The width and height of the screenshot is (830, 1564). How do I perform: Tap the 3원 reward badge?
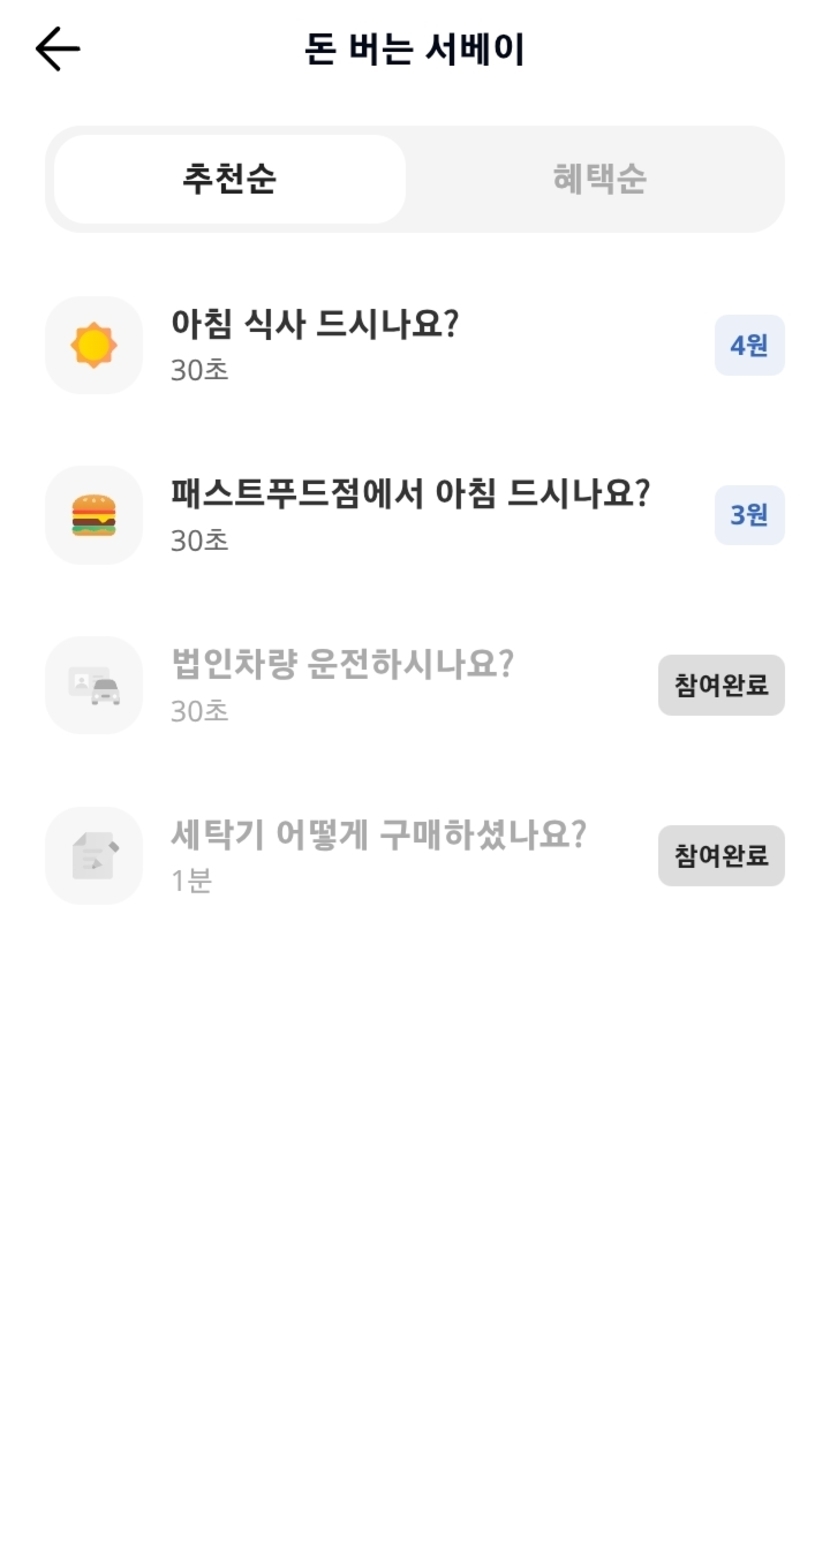749,515
